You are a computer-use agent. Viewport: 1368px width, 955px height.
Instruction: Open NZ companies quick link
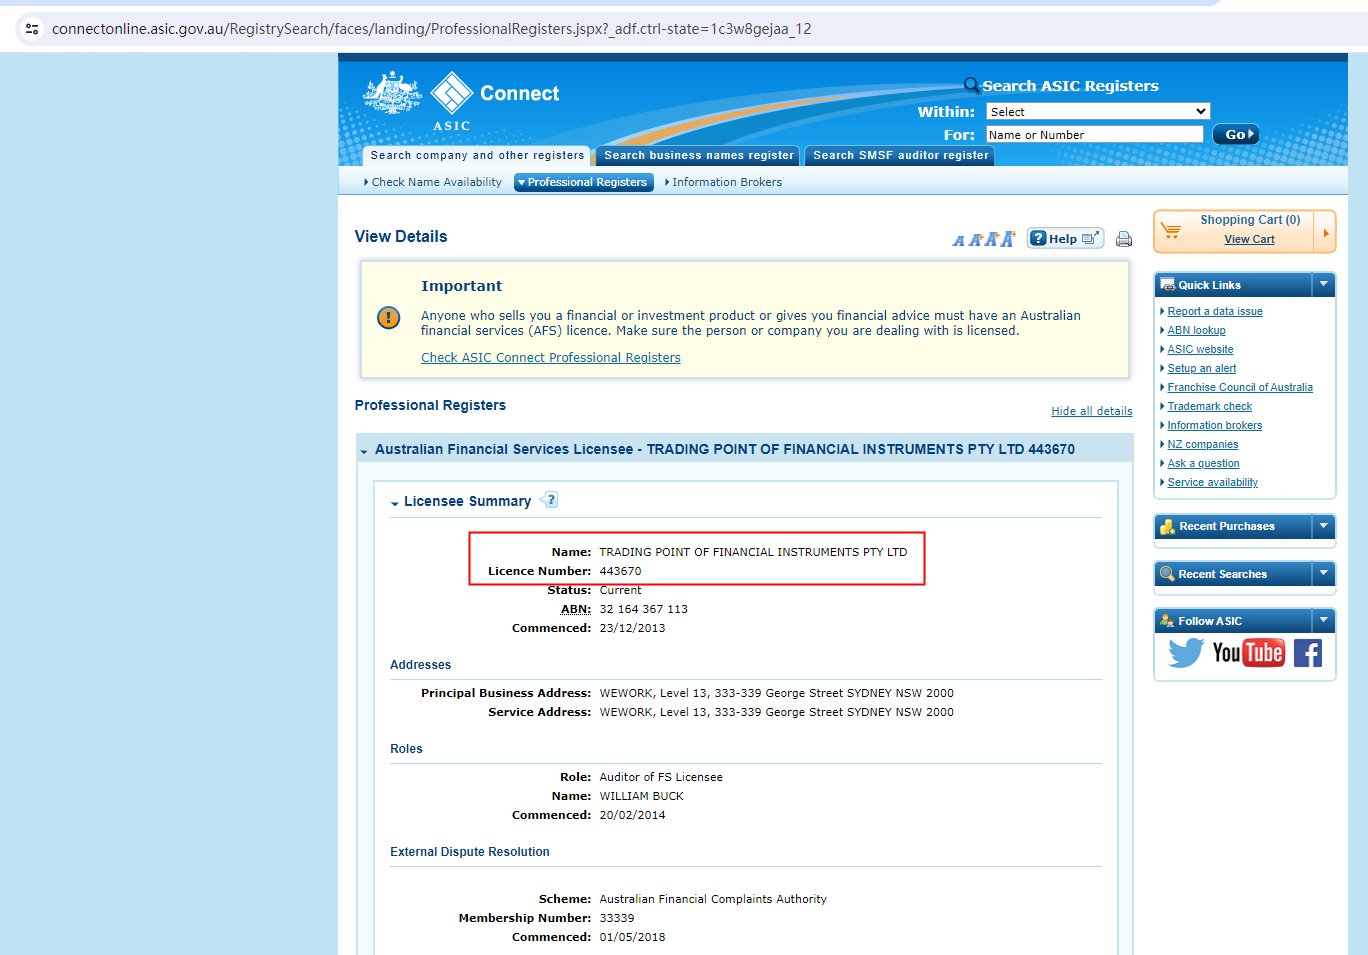tap(1203, 445)
